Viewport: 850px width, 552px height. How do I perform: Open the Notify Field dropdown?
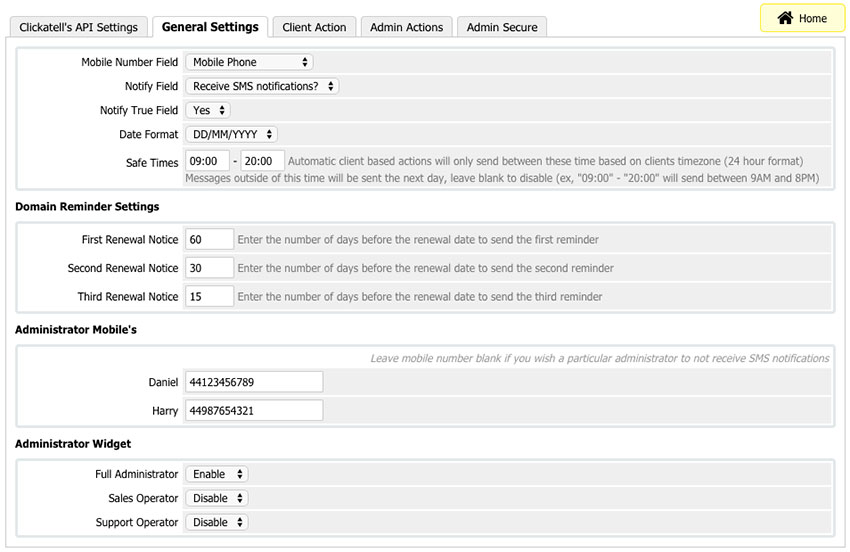[262, 86]
